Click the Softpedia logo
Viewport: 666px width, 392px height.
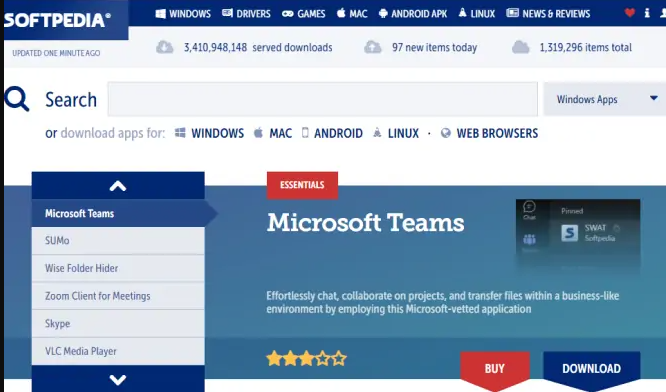(57, 20)
